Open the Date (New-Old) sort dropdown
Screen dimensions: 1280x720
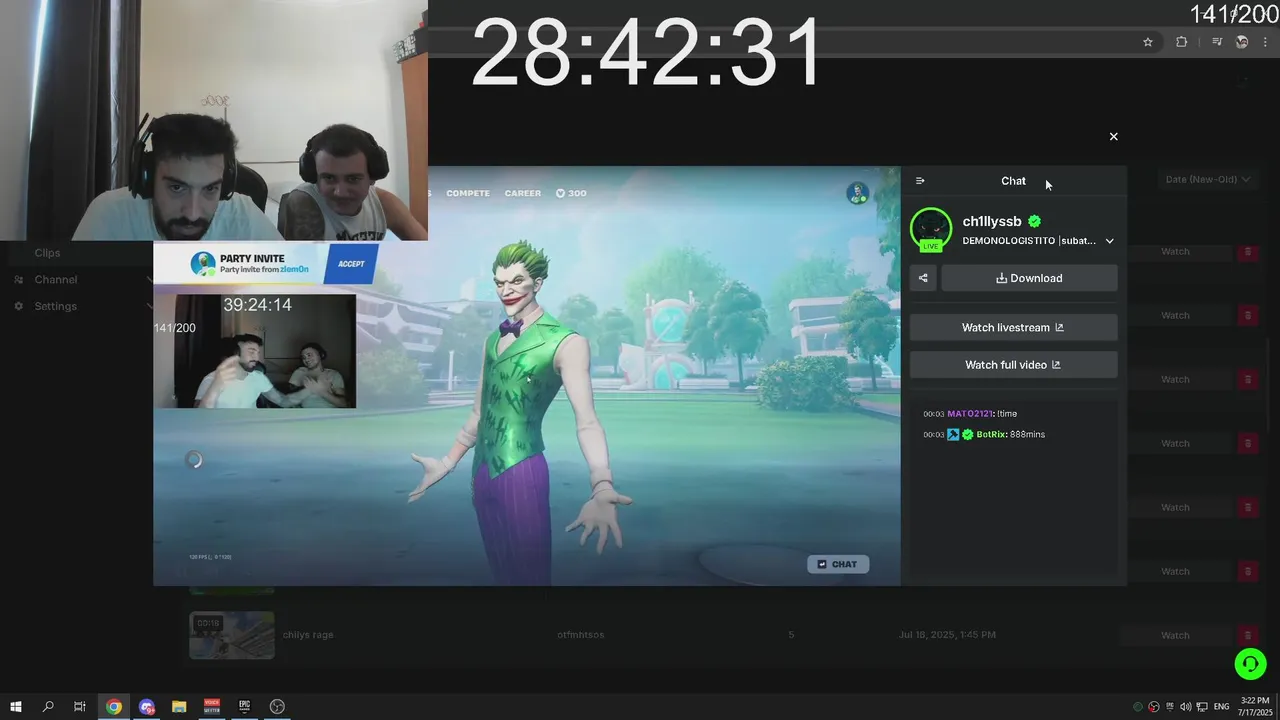pos(1208,179)
